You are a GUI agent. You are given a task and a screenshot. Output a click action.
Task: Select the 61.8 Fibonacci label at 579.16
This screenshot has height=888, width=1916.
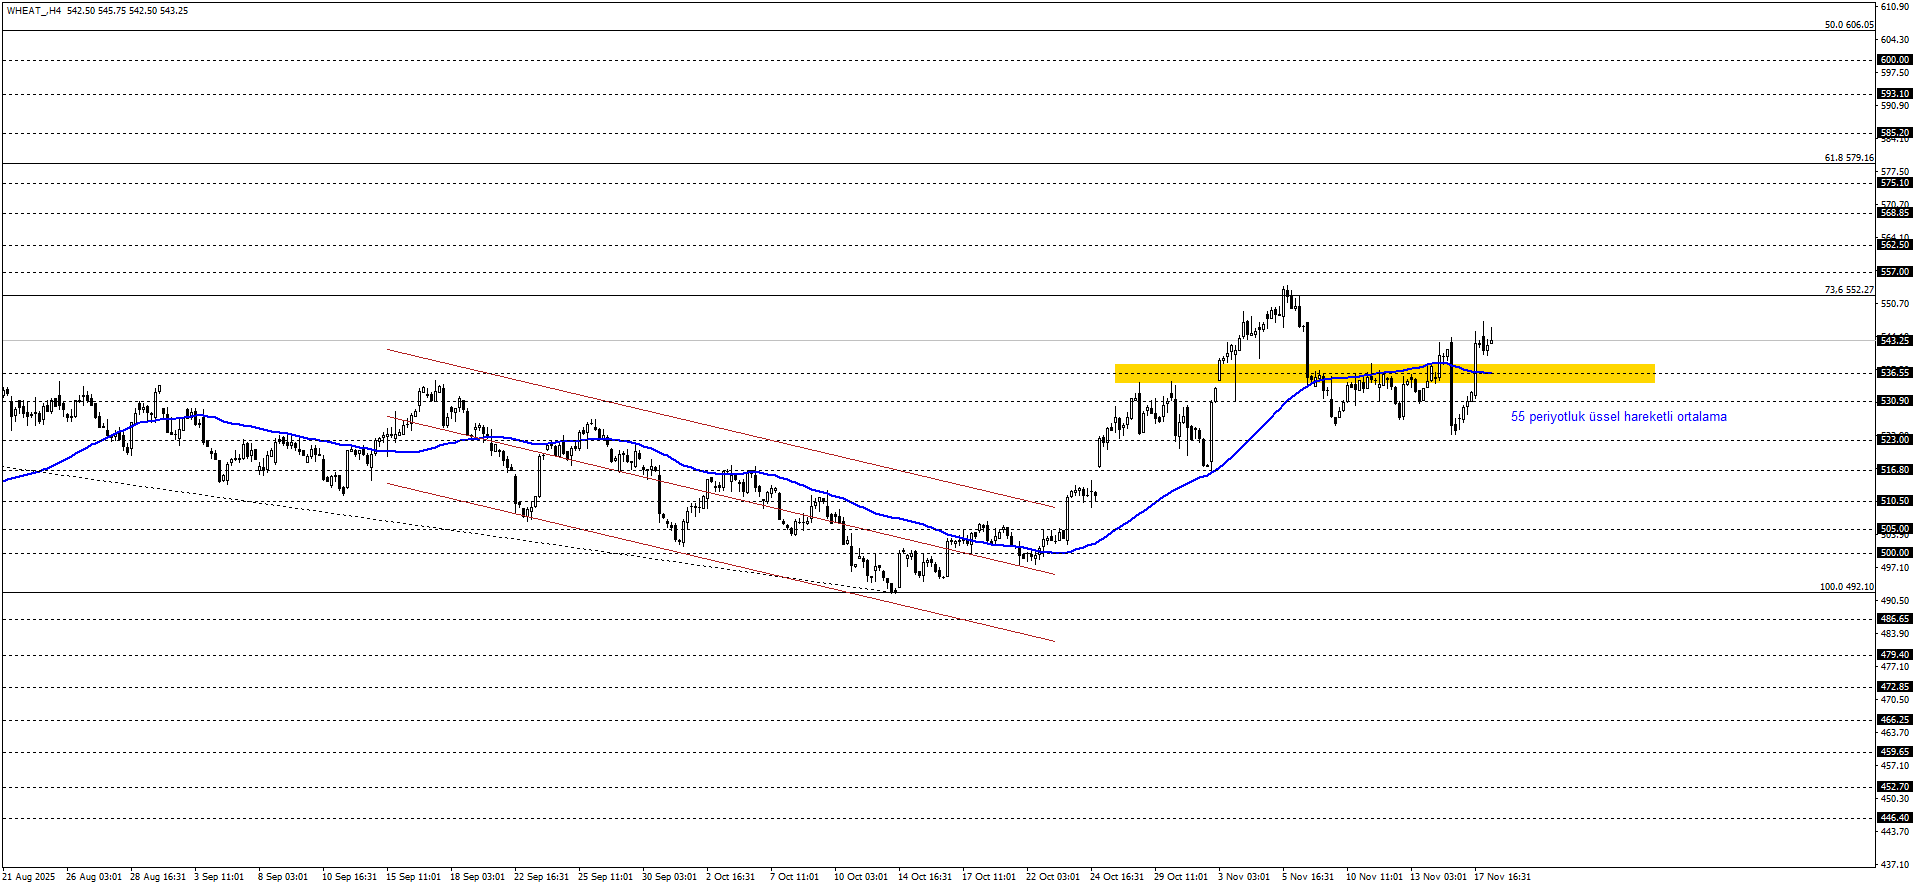[1848, 158]
